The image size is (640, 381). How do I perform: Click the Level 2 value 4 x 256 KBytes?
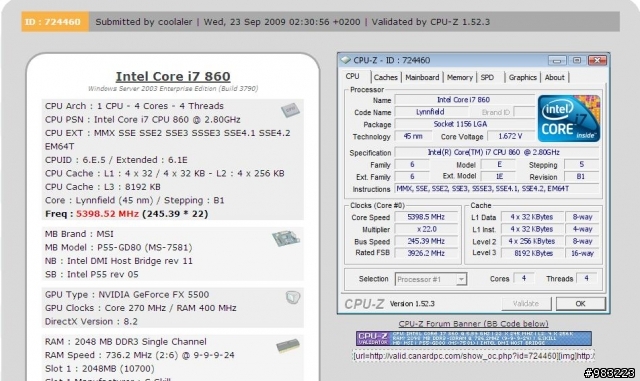[x=533, y=241]
